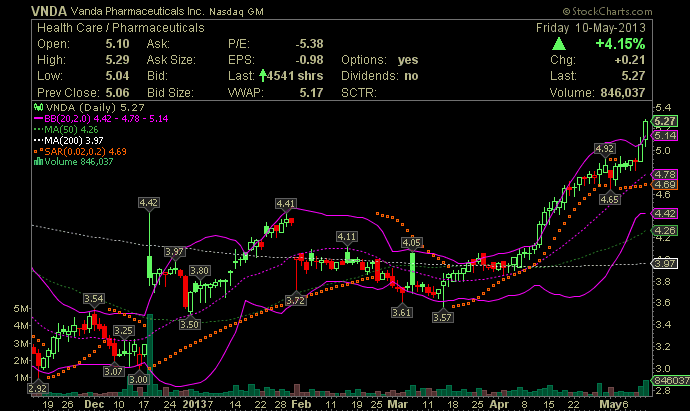
Task: Click the 4.92 peak price marker
Action: point(604,148)
